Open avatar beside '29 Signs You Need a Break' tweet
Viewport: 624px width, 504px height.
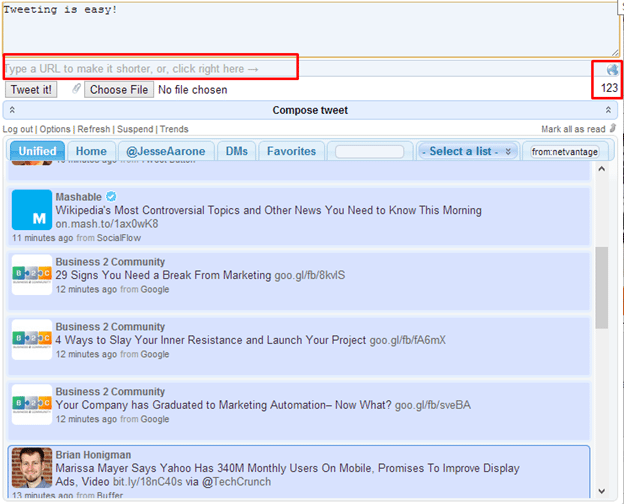32,275
